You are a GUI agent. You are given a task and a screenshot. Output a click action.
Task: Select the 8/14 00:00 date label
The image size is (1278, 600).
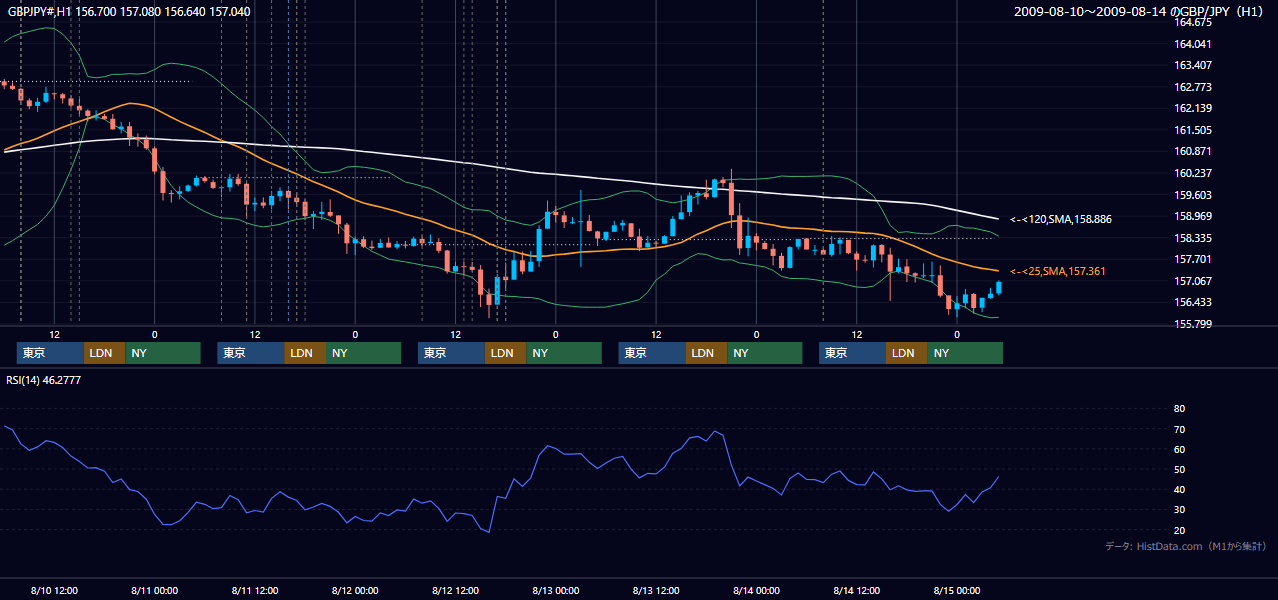757,591
